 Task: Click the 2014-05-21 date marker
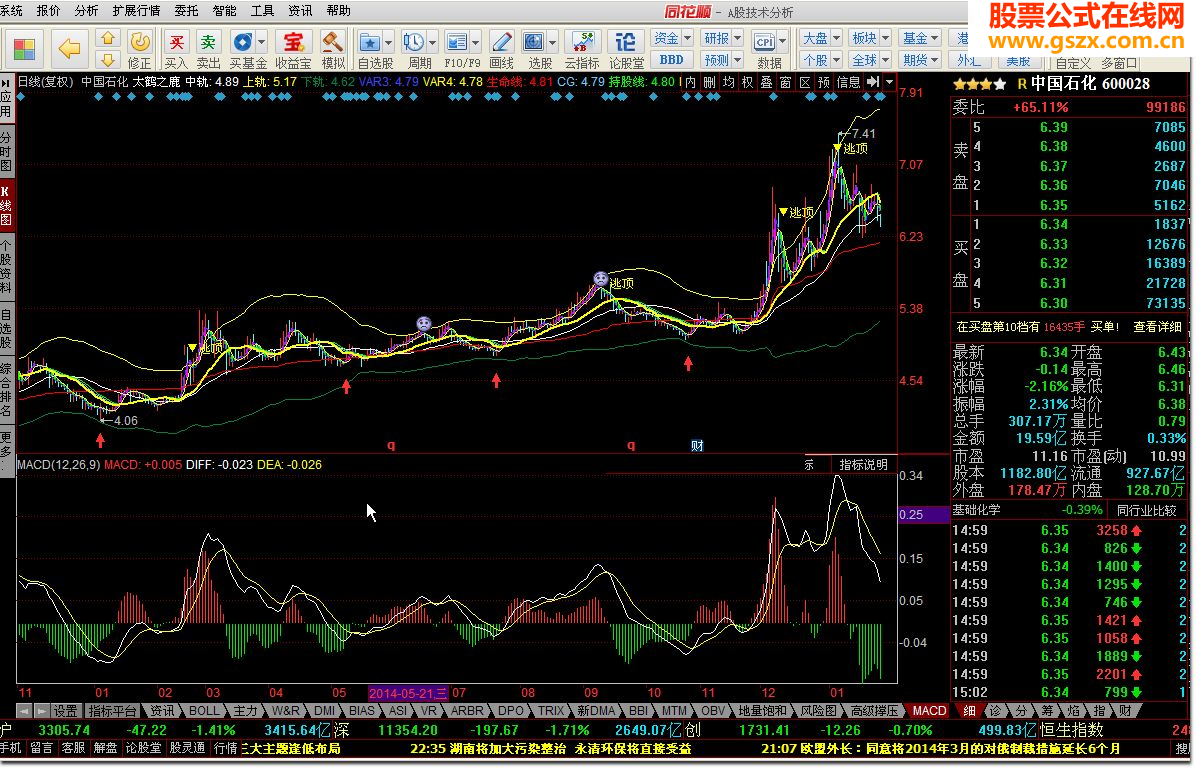[409, 693]
